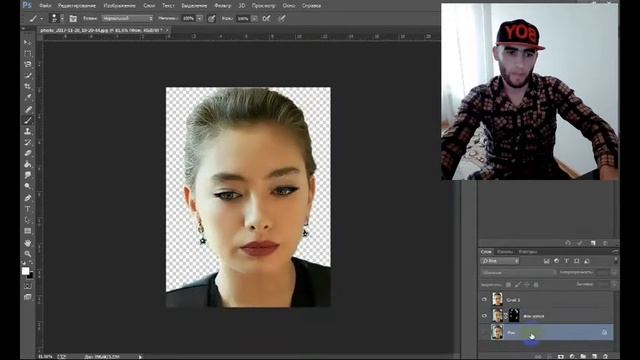Expand opacity slider arrow in options bar
The height and width of the screenshot is (360, 640).
(199, 18)
